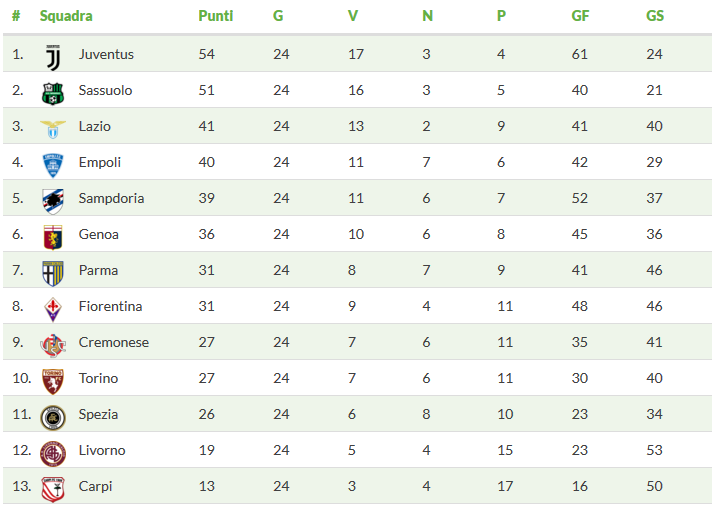Image resolution: width=715 pixels, height=511 pixels.
Task: Click the Parma shield logo
Action: point(53,274)
